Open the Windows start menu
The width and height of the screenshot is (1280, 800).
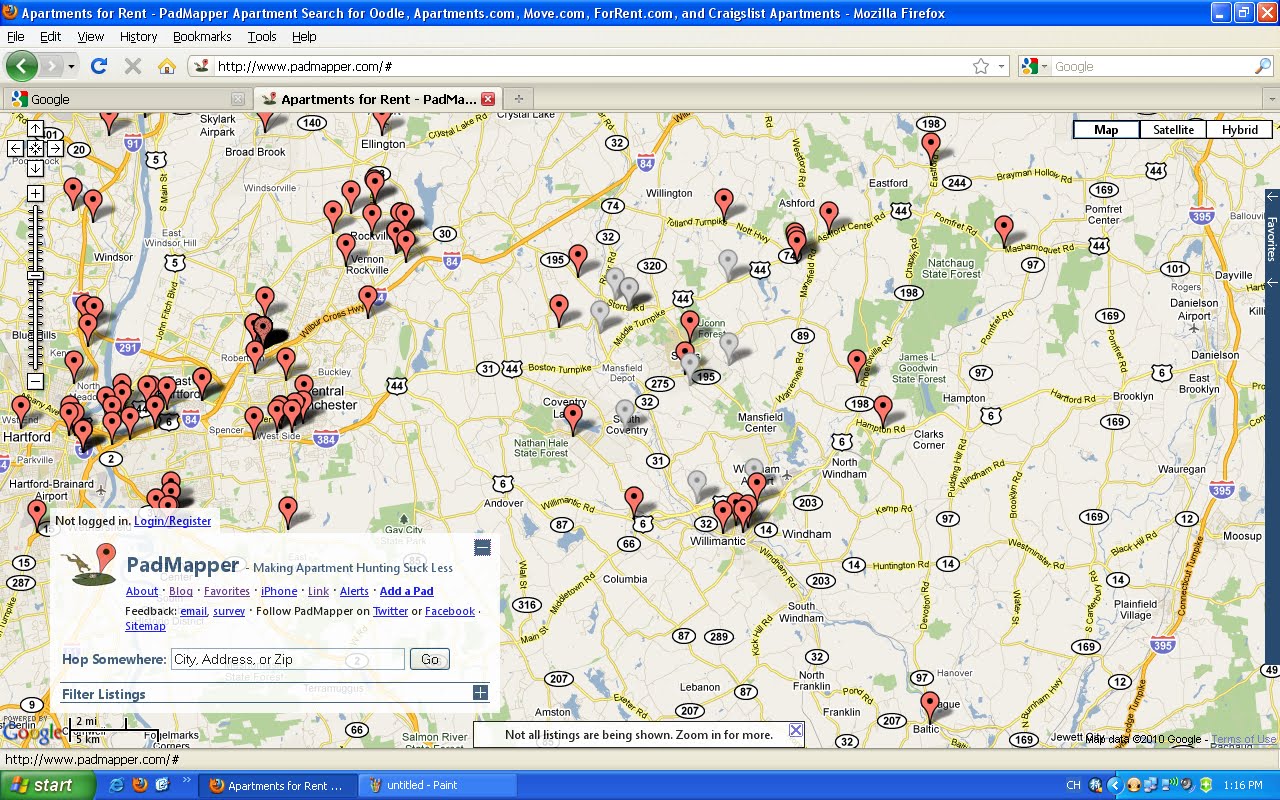(x=48, y=785)
